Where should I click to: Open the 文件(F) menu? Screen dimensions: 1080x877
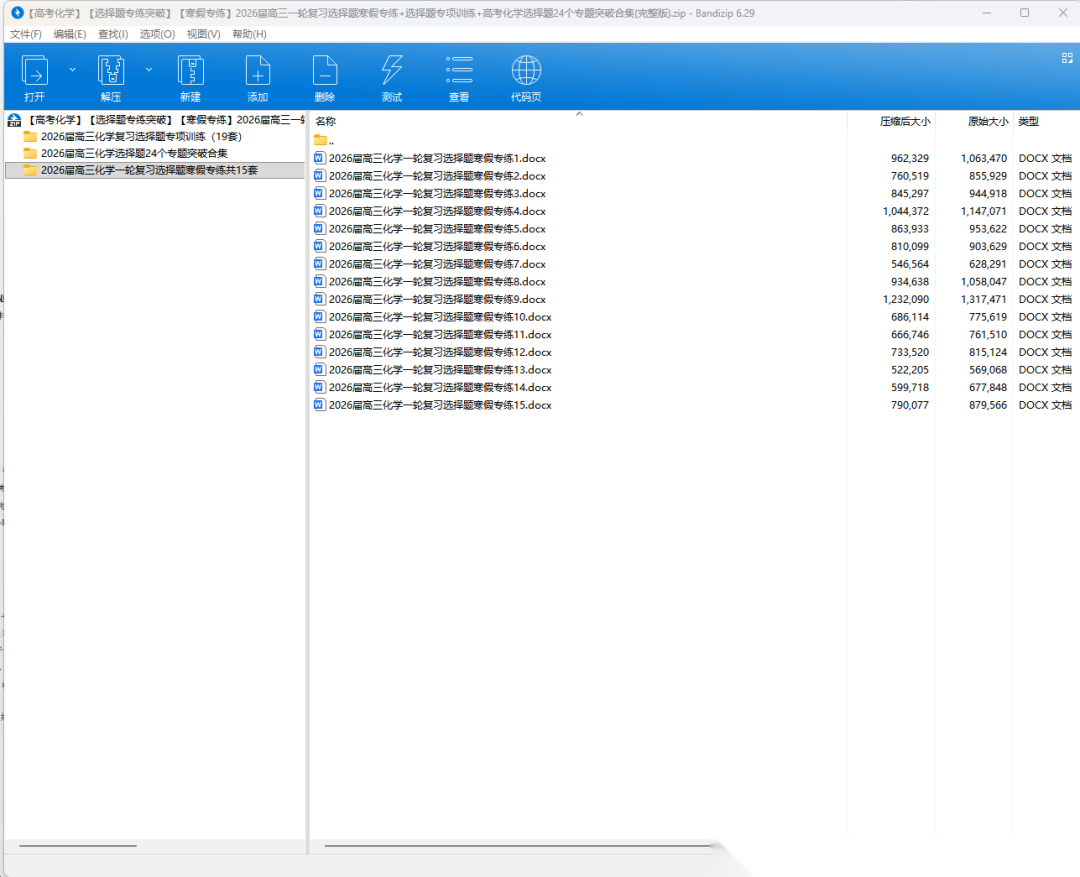(26, 34)
